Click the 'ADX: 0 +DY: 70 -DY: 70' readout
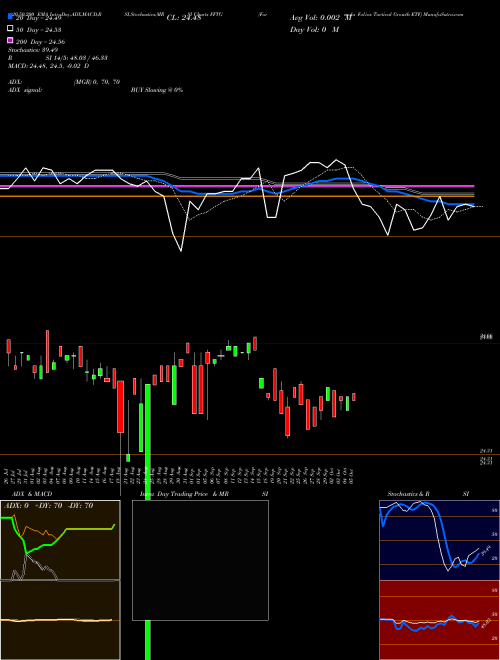Image resolution: width=500 pixels, height=660 pixels. click(48, 506)
